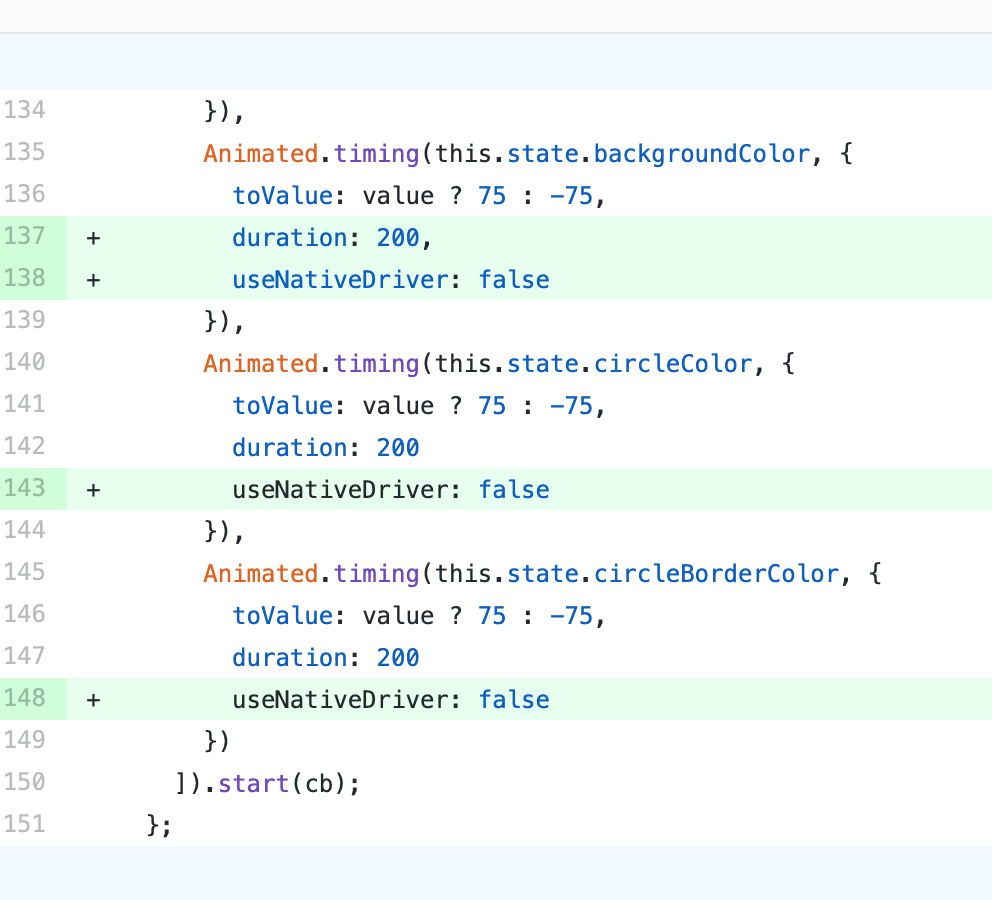Select line number 144
Screen dimensions: 992x900
pyautogui.click(x=25, y=530)
